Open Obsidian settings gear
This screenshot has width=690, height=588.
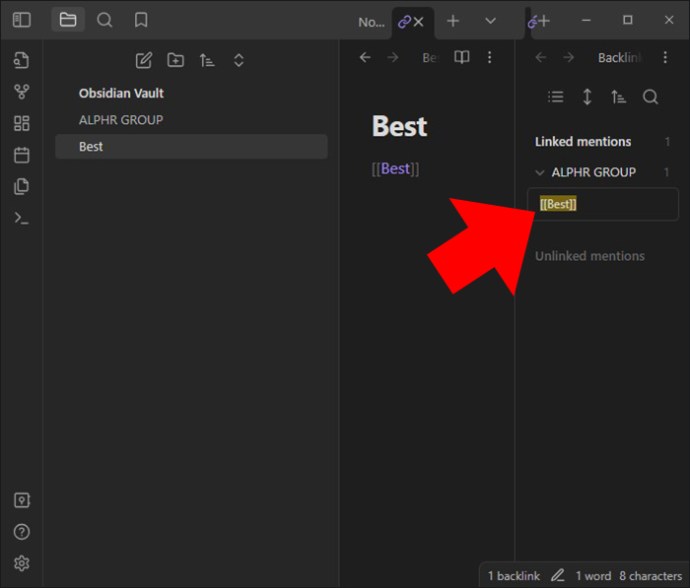(x=22, y=563)
